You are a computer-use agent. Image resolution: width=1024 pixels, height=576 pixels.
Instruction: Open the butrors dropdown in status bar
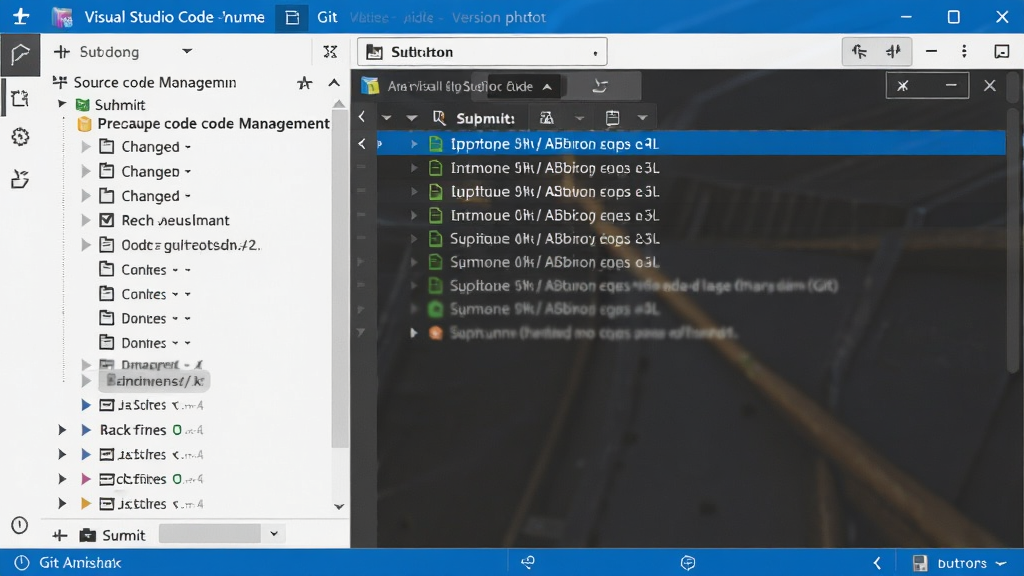[x=1002, y=563]
